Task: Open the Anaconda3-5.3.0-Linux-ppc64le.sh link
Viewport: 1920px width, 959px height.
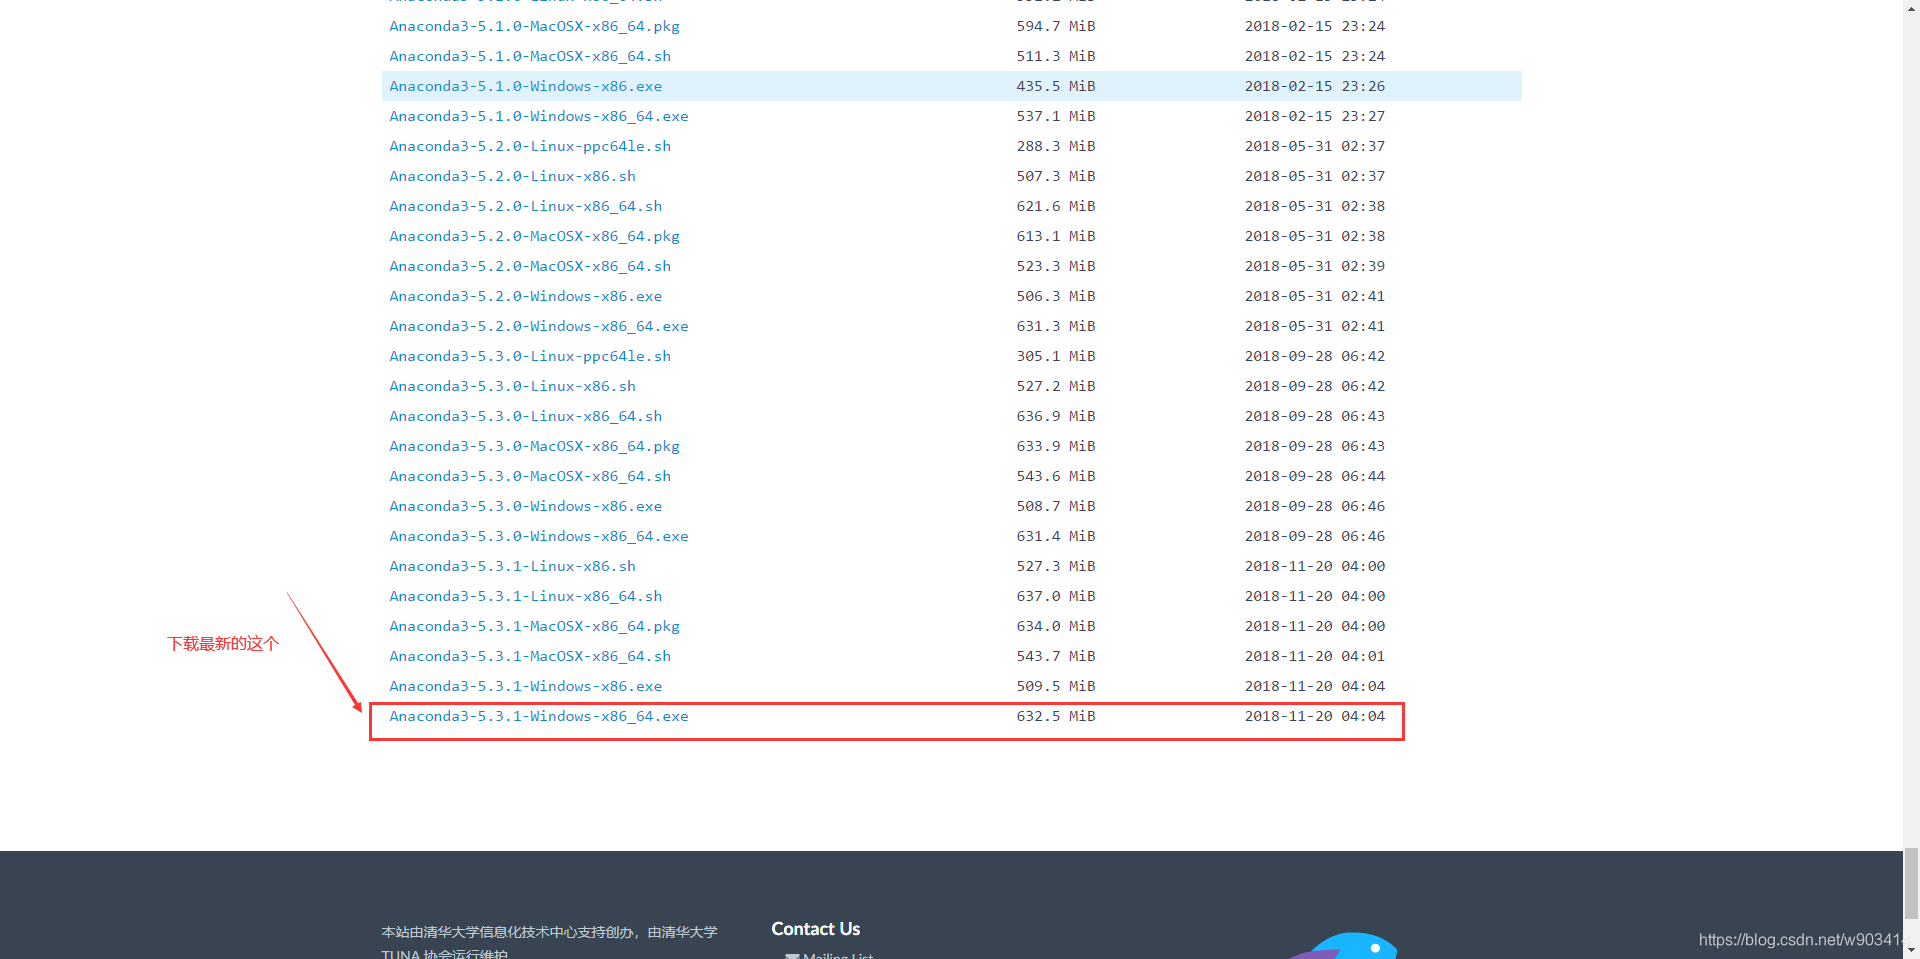Action: [530, 356]
